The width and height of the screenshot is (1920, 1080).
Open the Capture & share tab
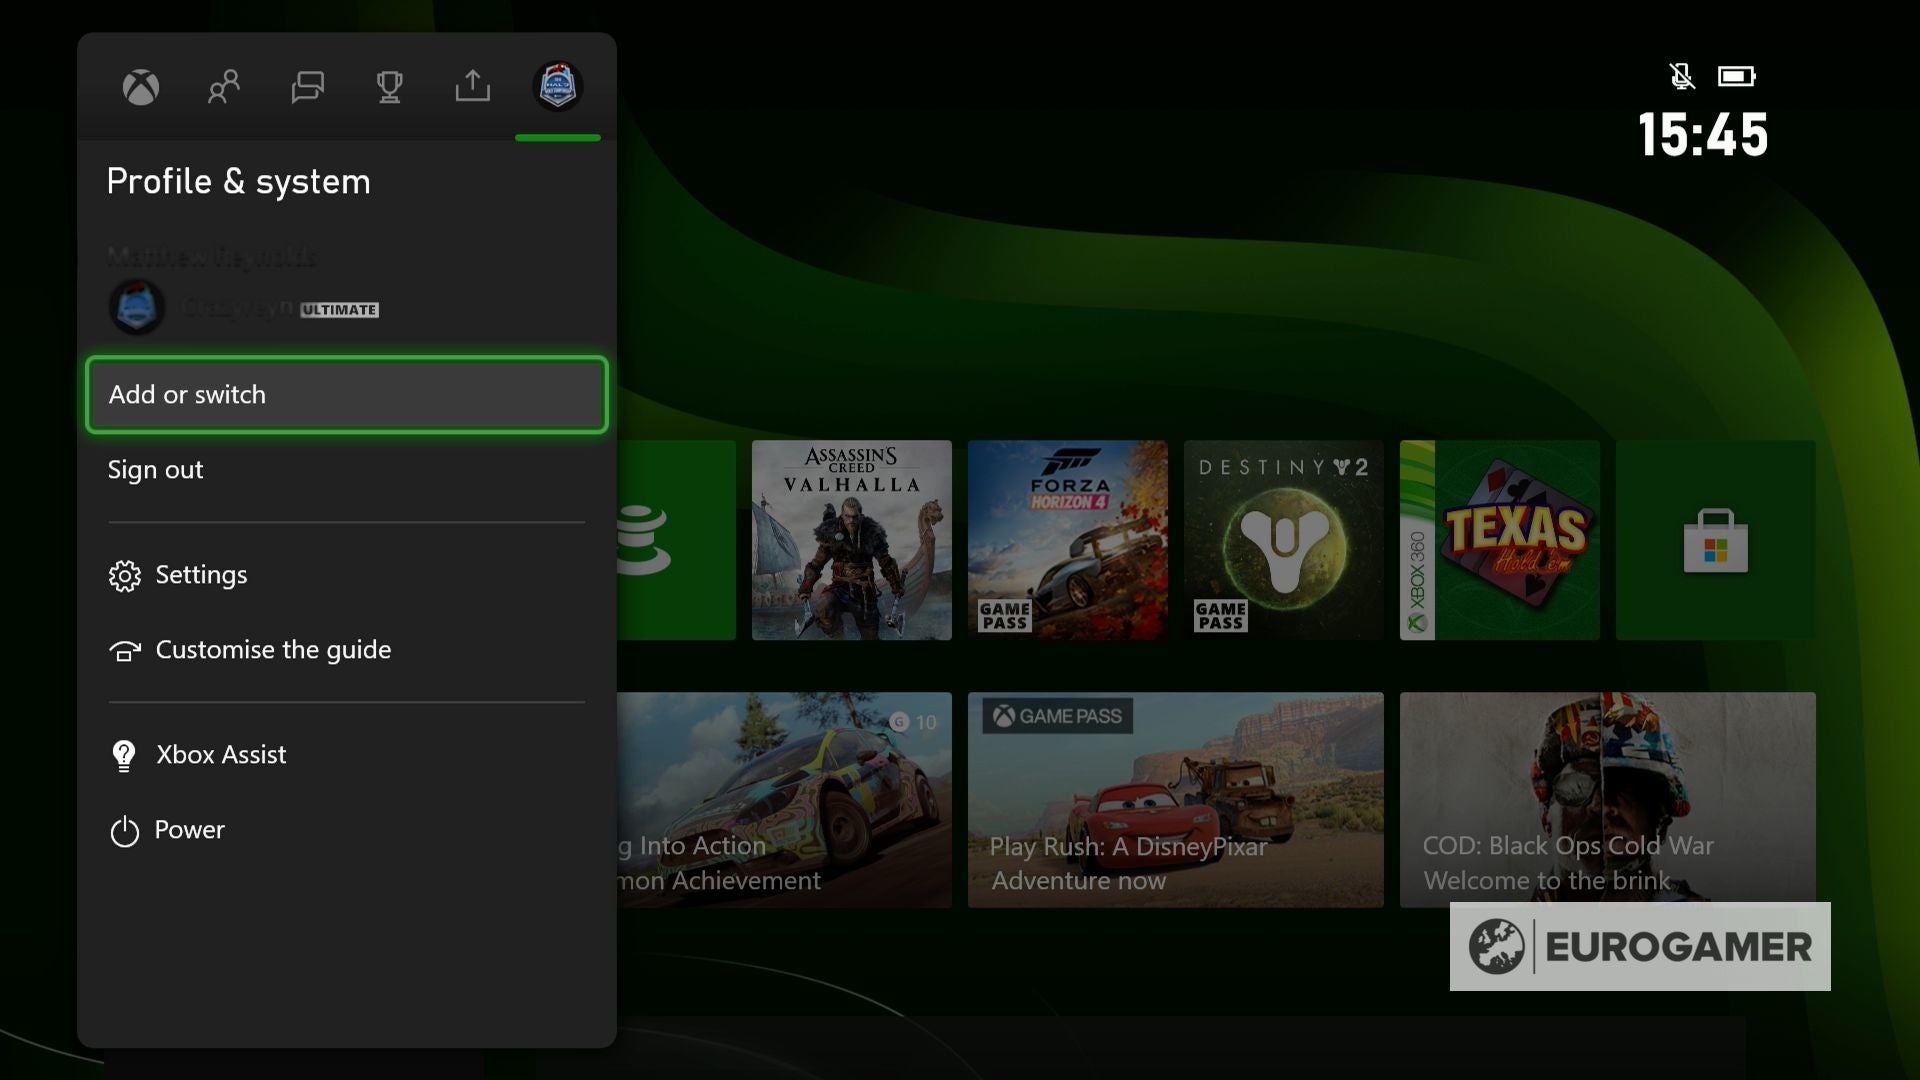click(x=473, y=87)
